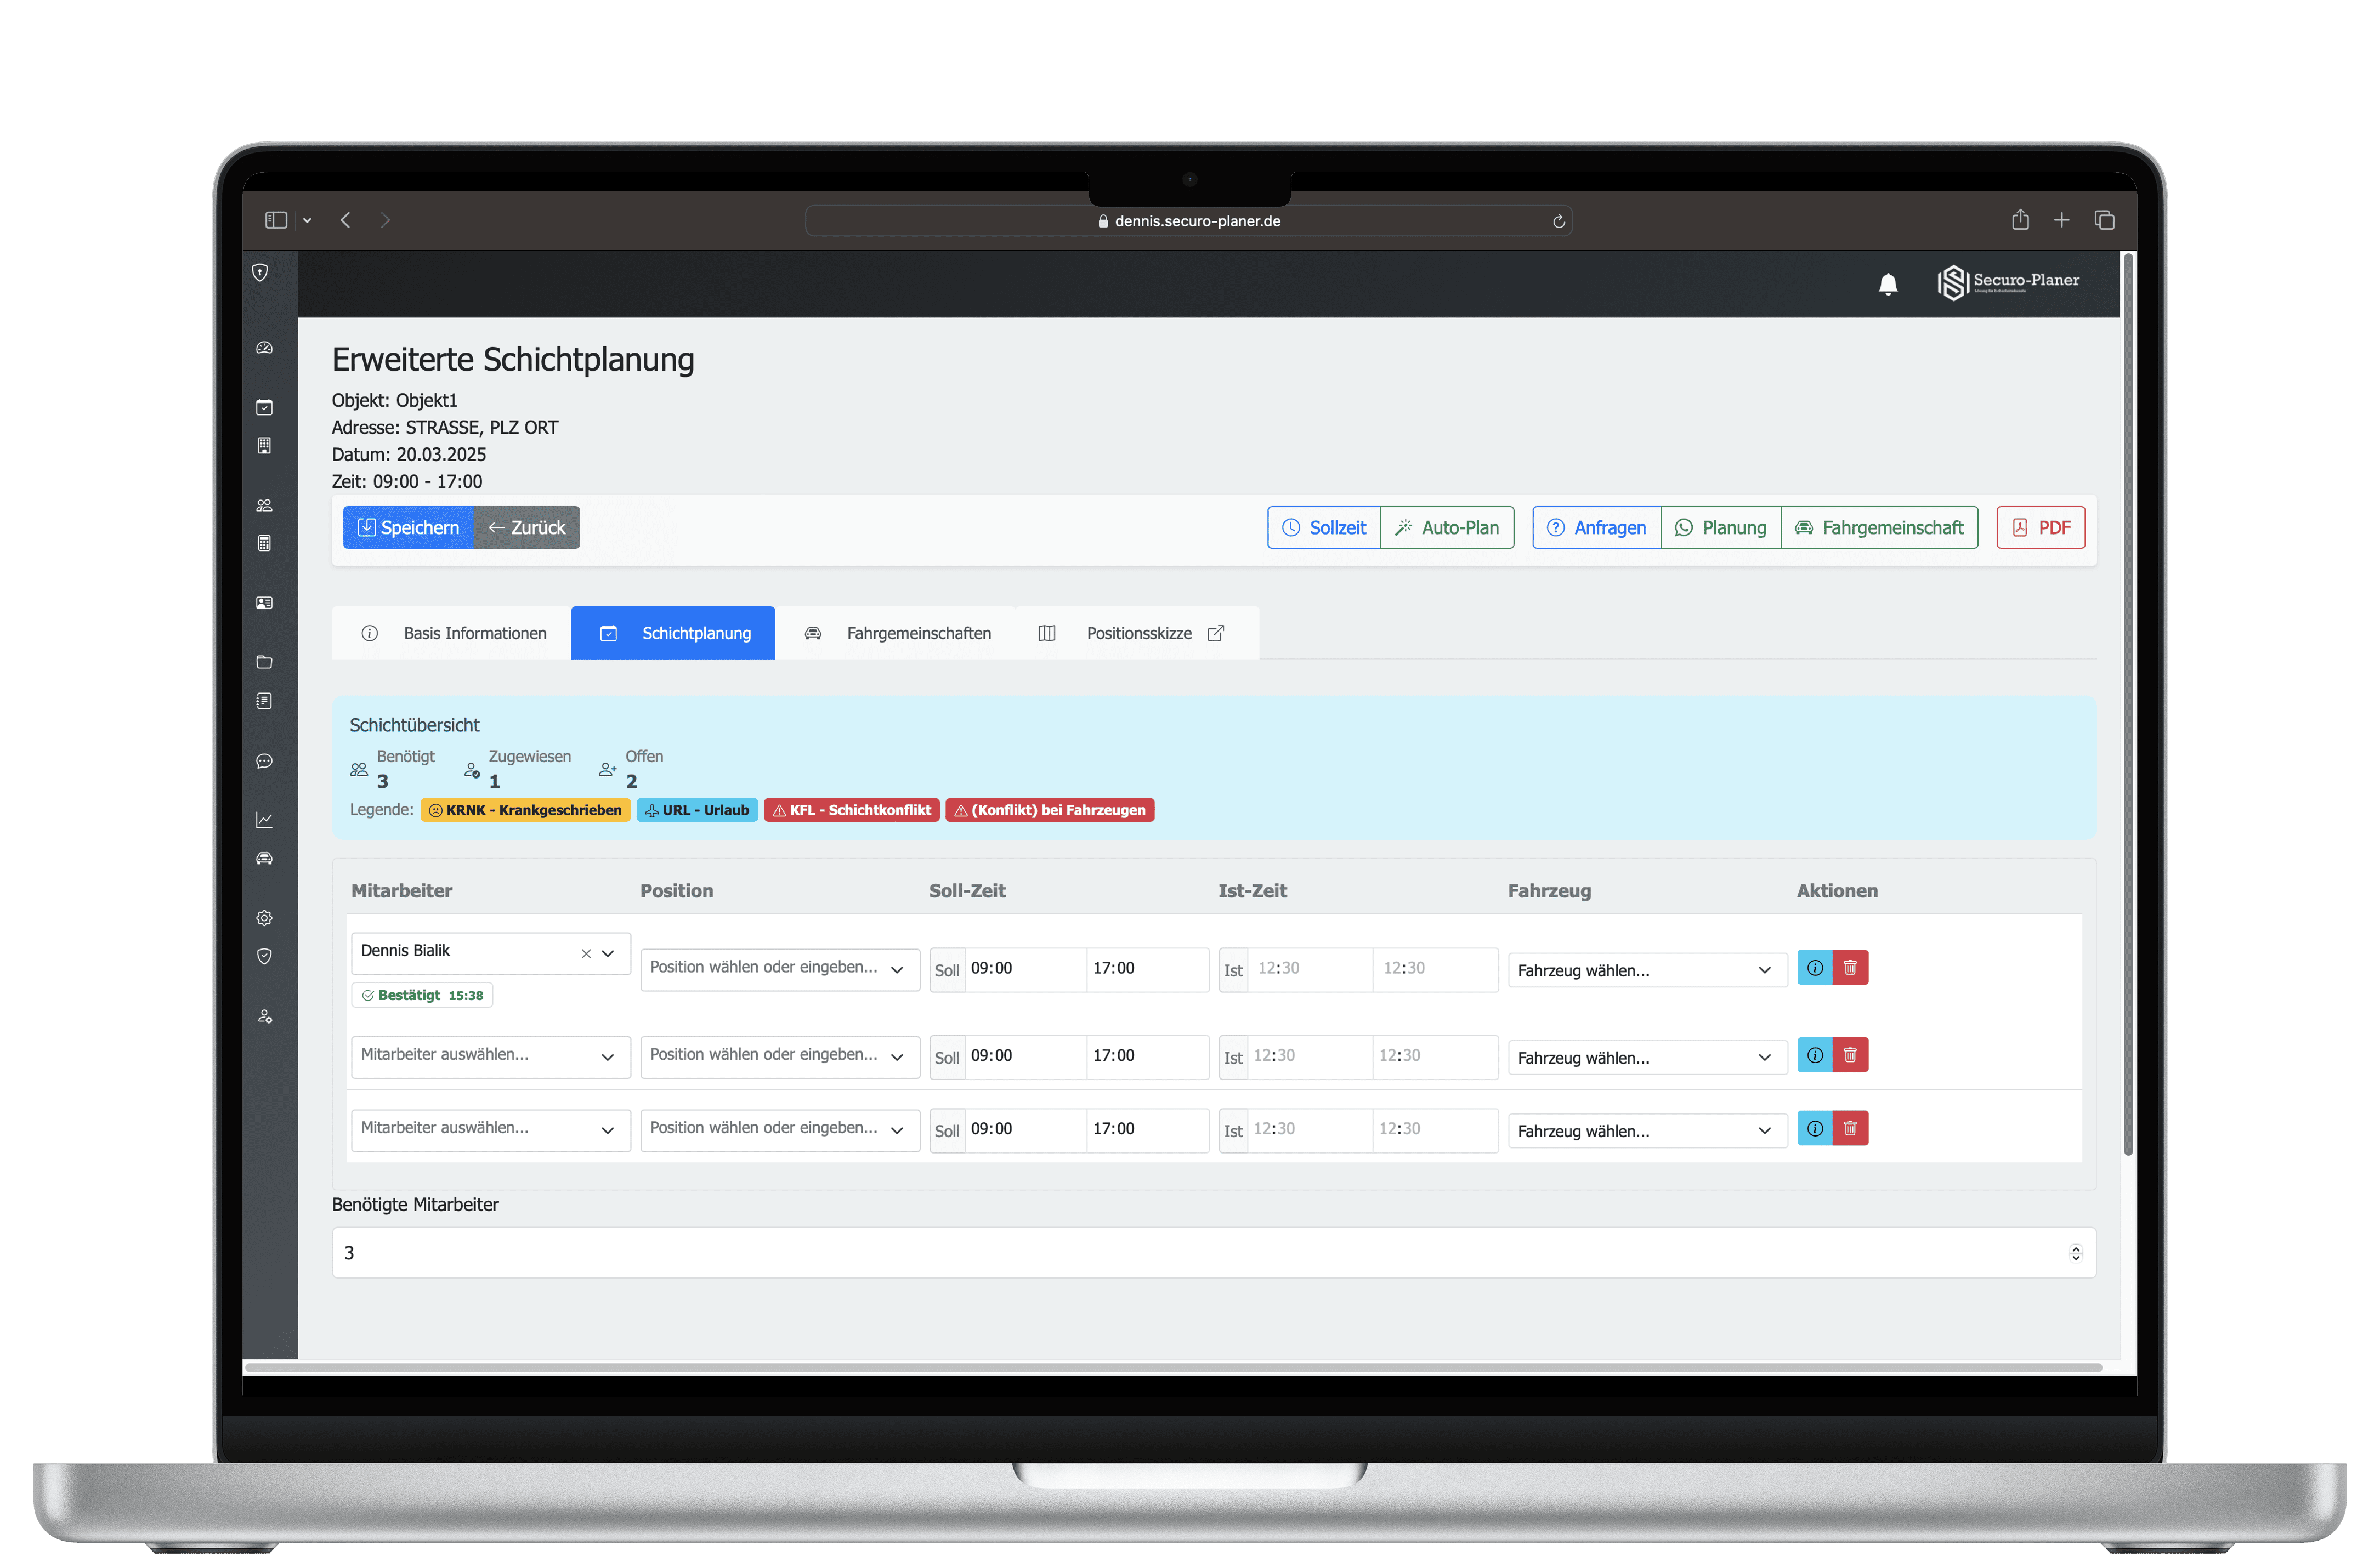Open chat bubble icon in sidebar
The width and height of the screenshot is (2380, 1568).
click(x=264, y=761)
